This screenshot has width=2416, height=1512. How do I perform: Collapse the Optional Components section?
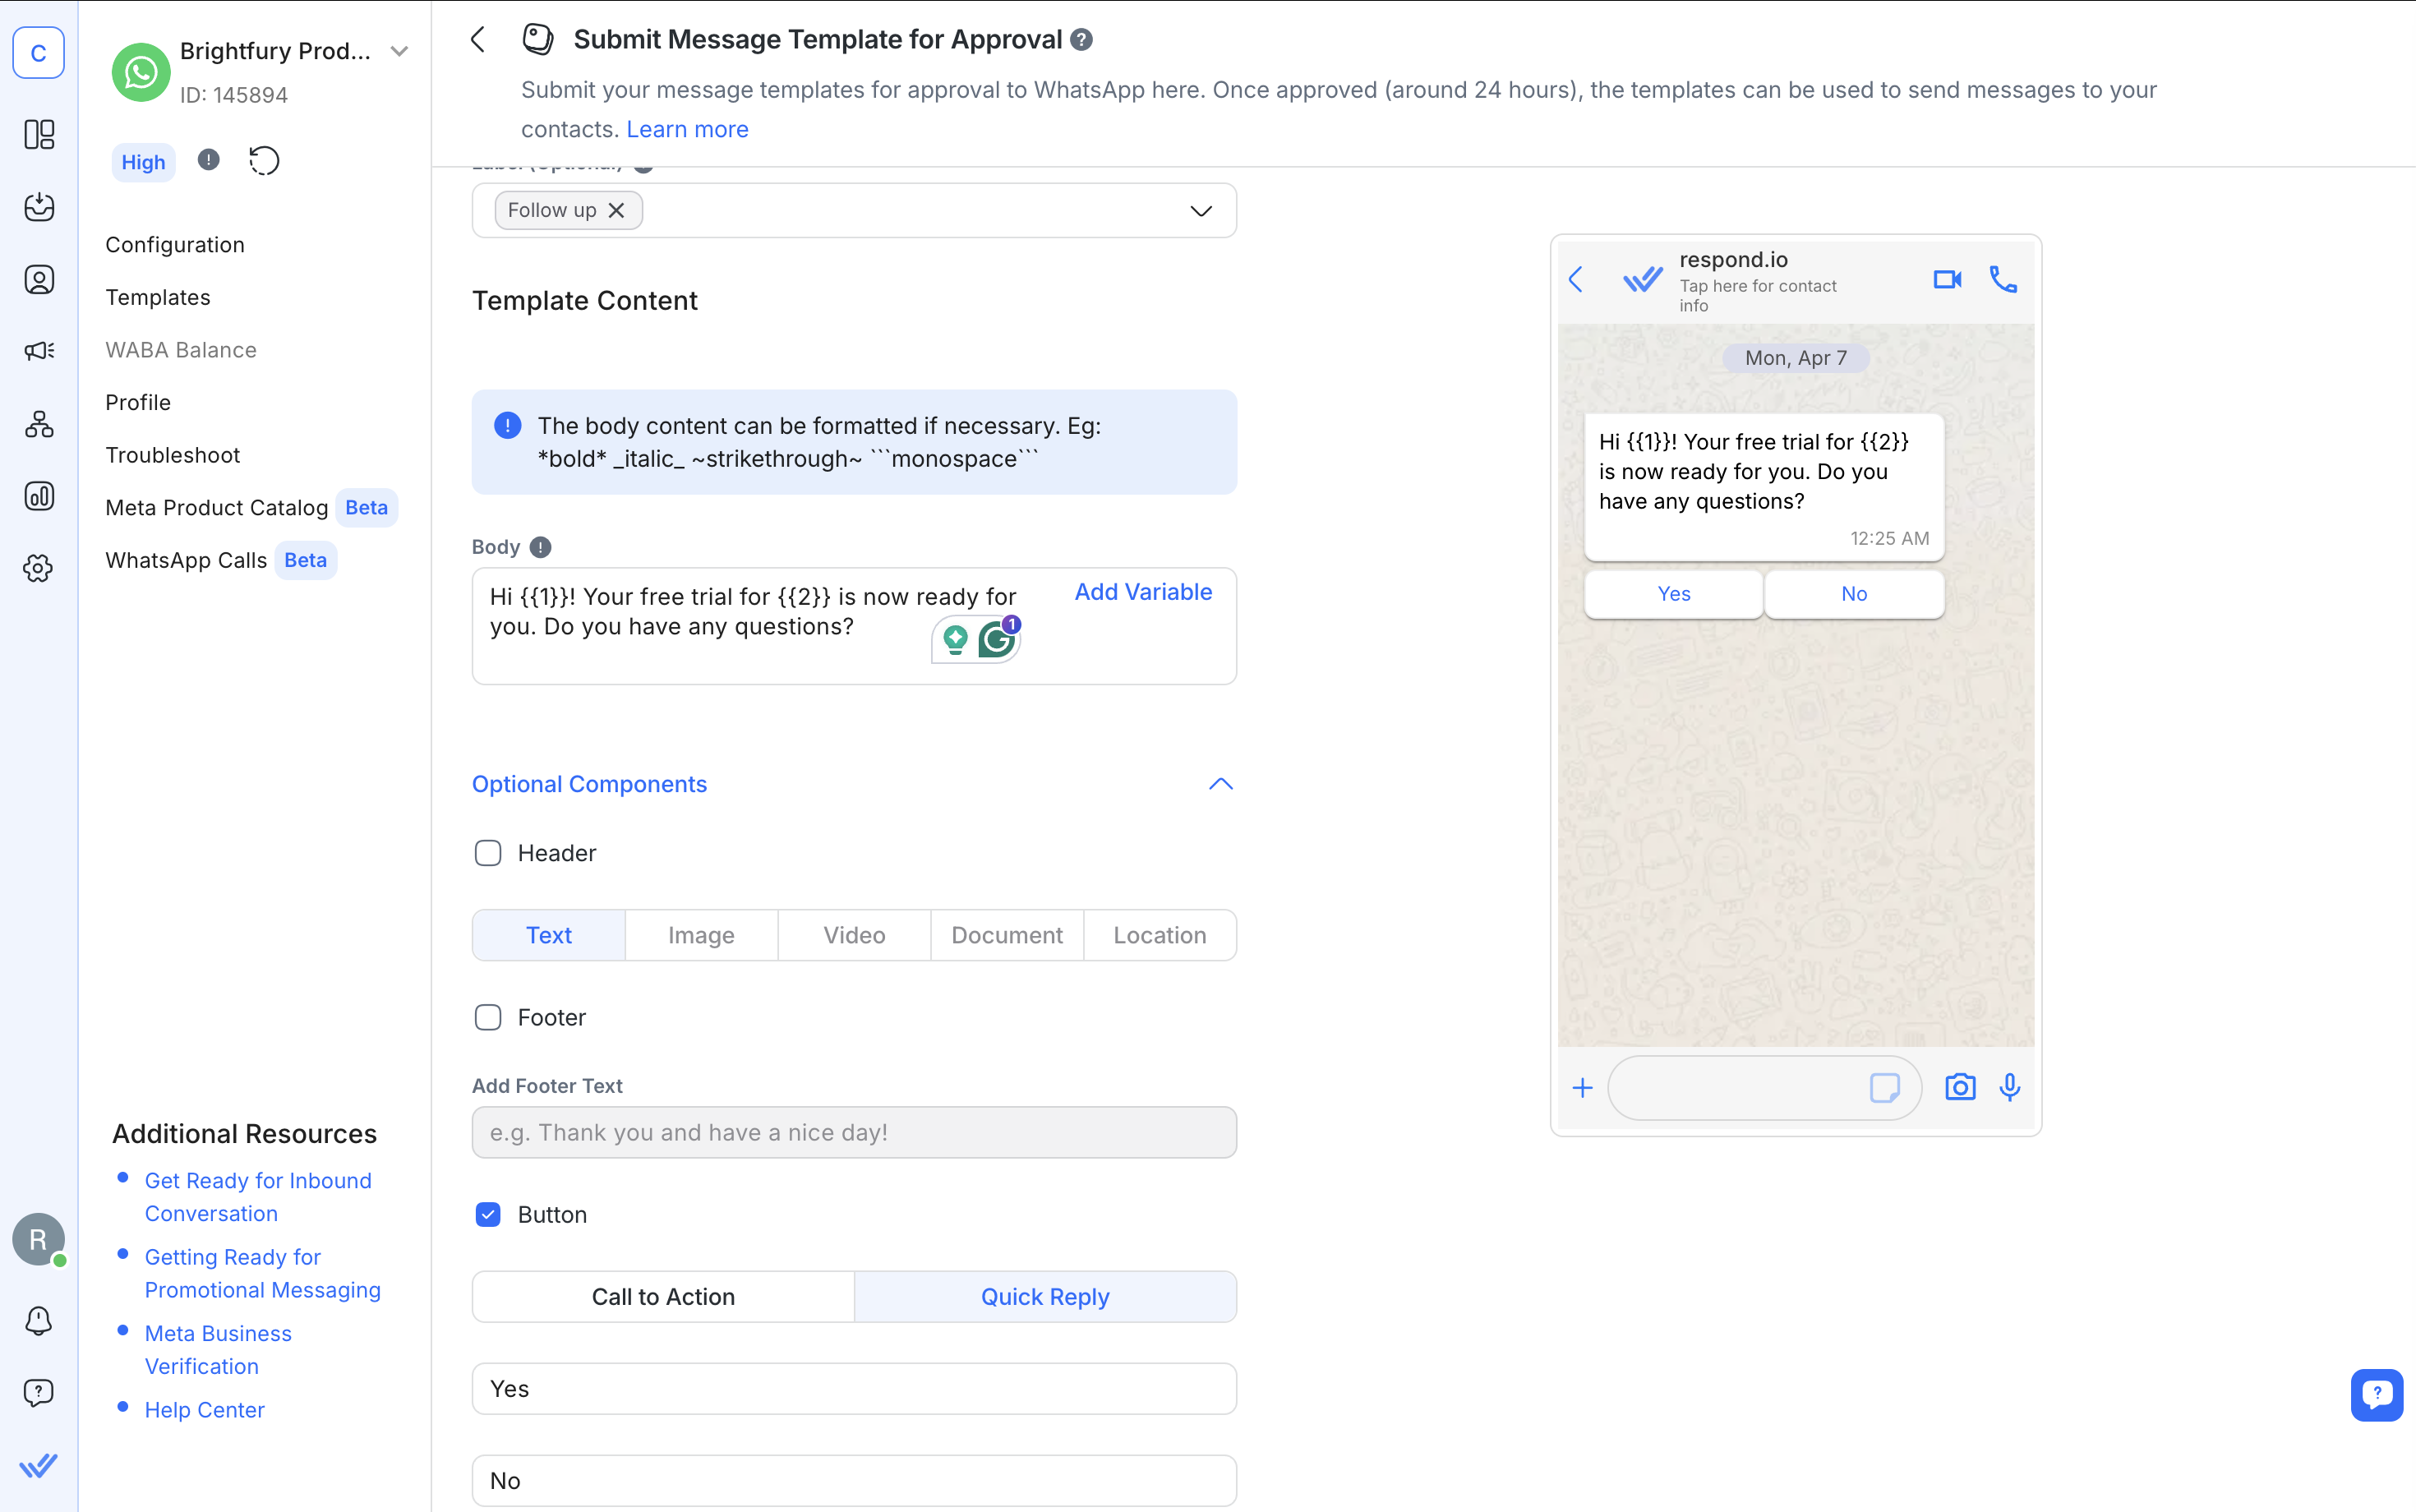point(1221,784)
